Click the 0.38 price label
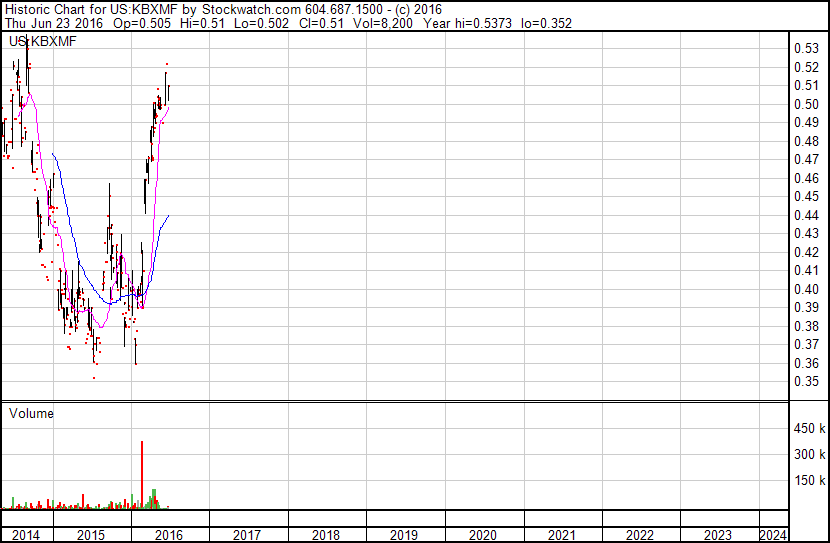Screen dimensions: 830x543 [x=806, y=326]
